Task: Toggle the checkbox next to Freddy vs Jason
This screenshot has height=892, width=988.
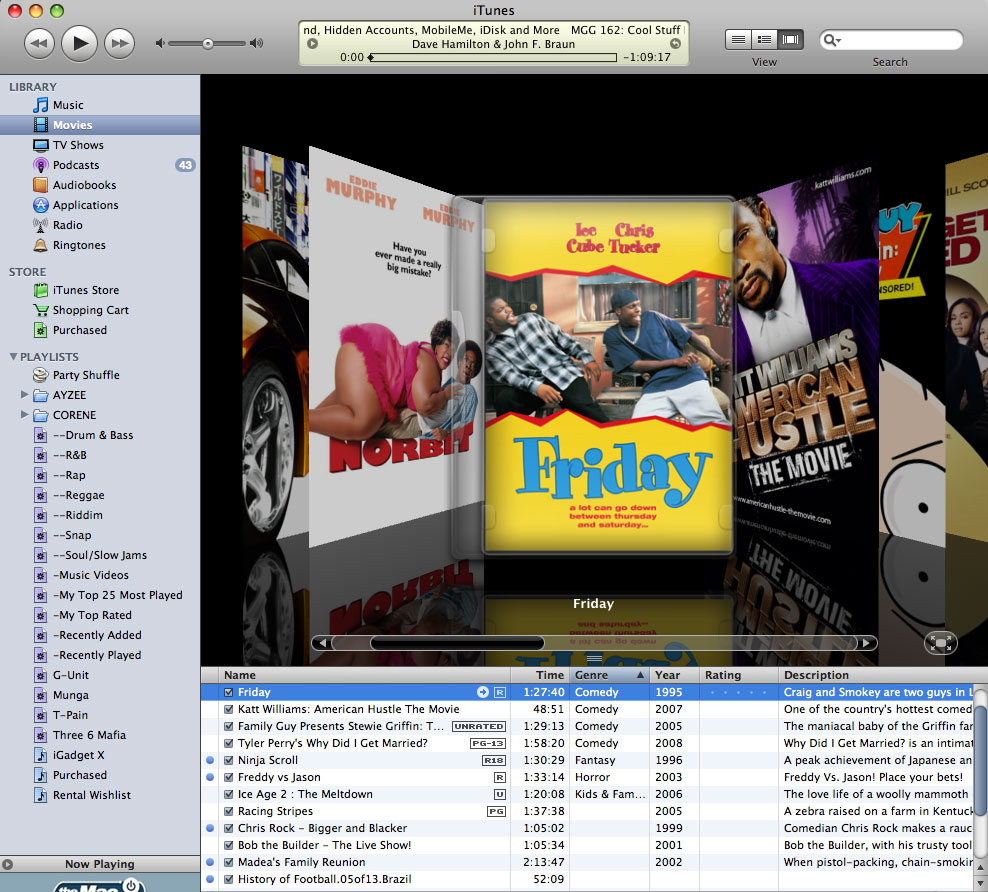Action: [229, 777]
